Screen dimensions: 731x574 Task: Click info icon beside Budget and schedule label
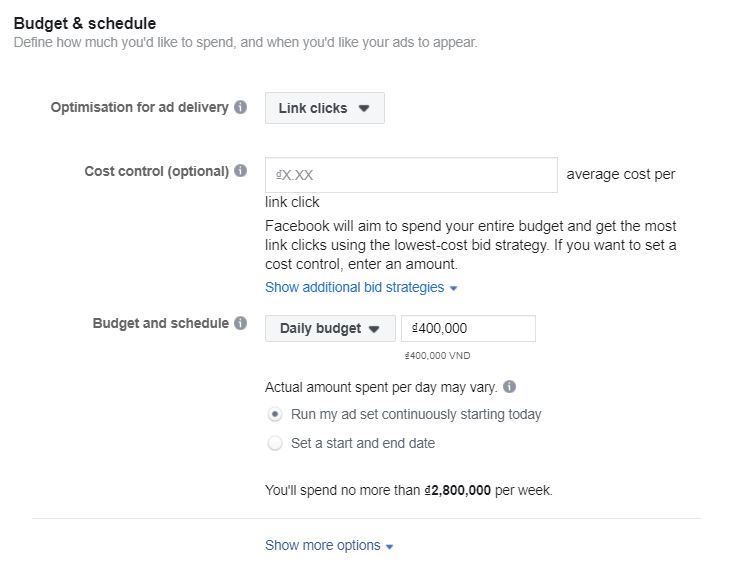tap(241, 323)
